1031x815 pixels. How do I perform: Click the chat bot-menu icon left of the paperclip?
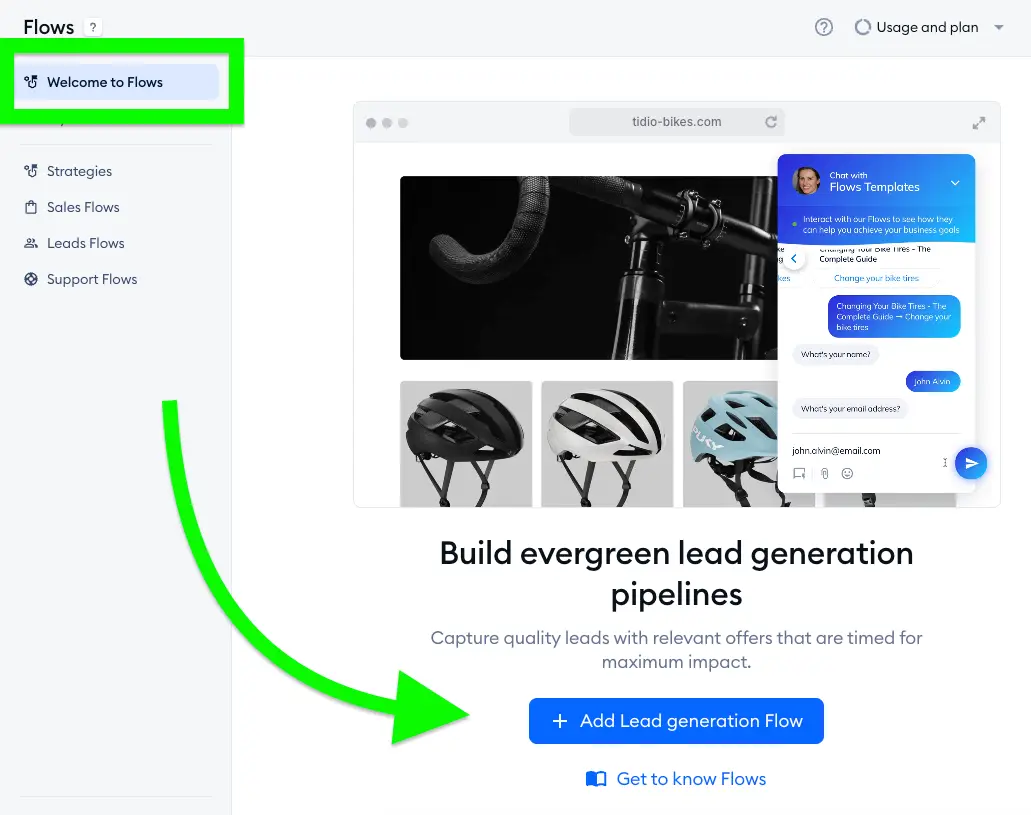pyautogui.click(x=800, y=474)
